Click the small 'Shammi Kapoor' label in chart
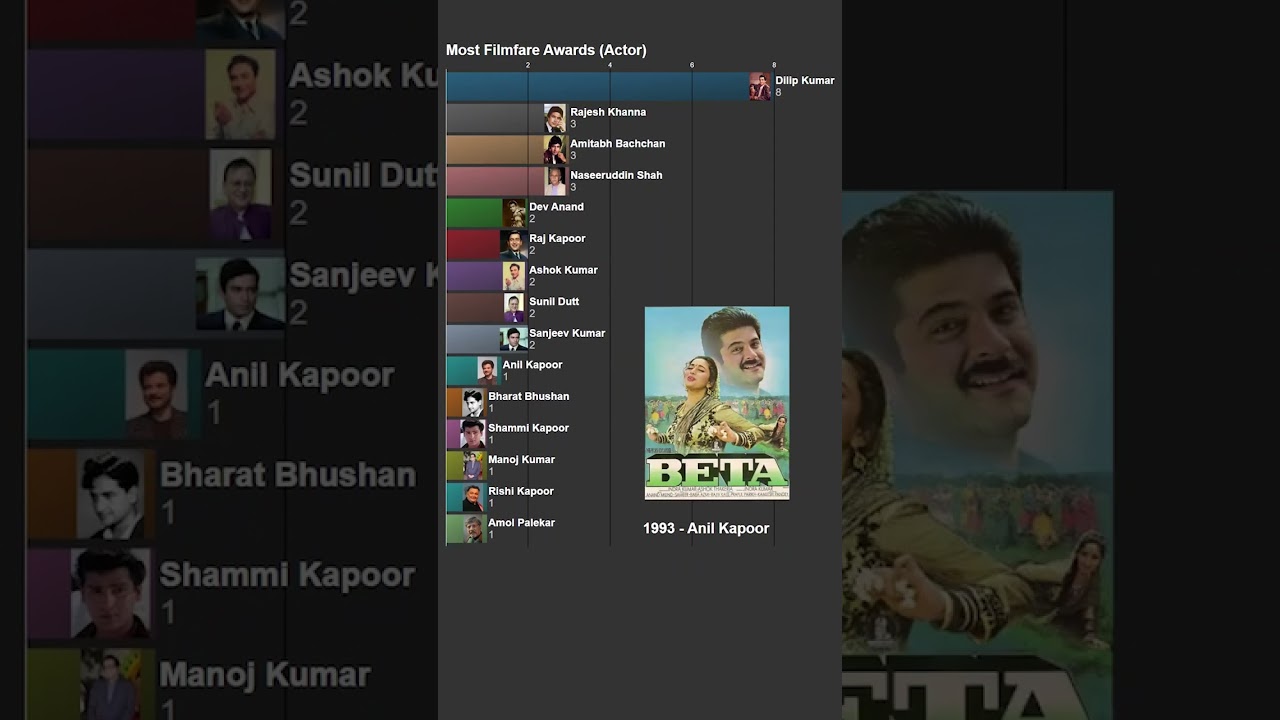The height and width of the screenshot is (720, 1280). [x=528, y=428]
